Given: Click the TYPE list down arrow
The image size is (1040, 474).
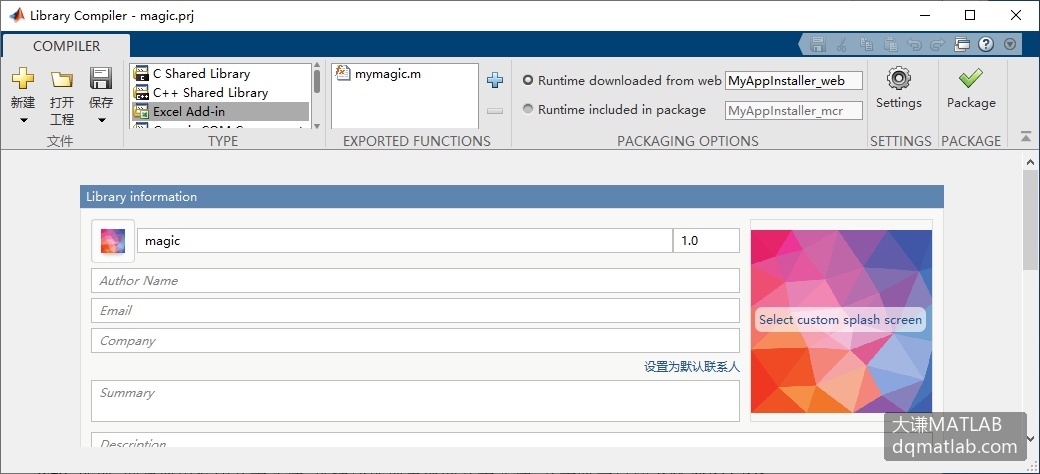Looking at the screenshot, I should tap(317, 125).
